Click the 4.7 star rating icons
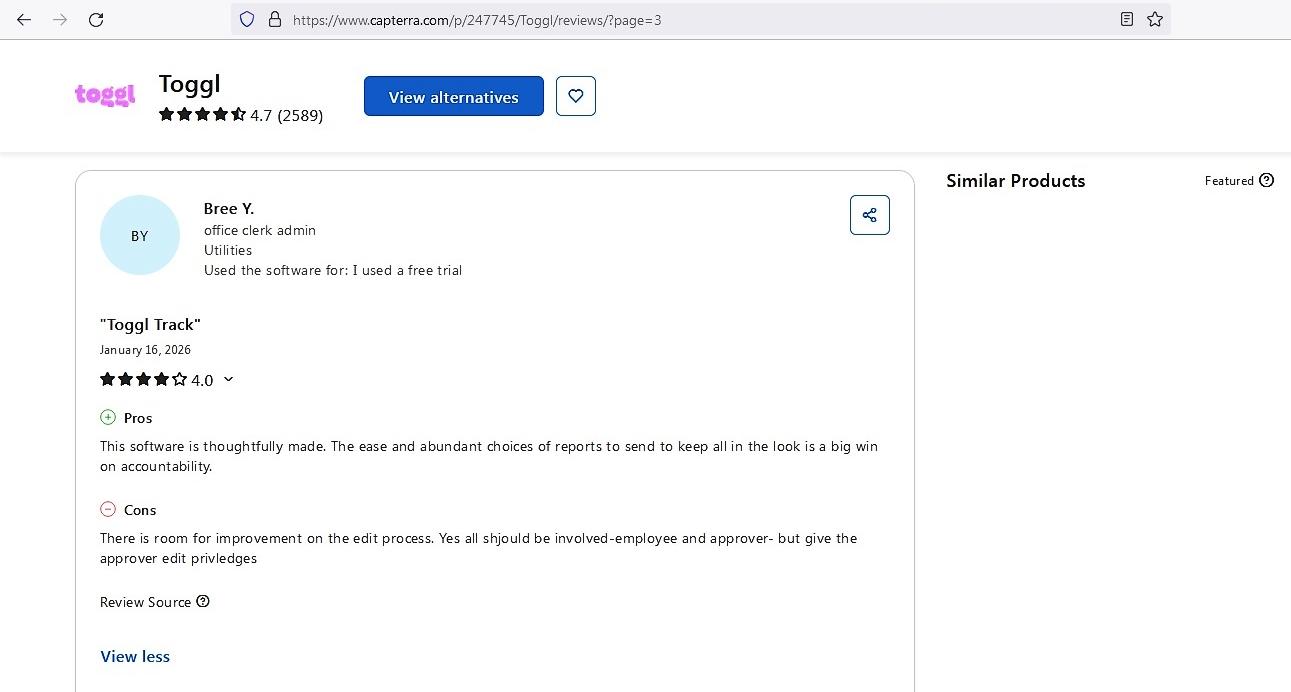 point(202,114)
